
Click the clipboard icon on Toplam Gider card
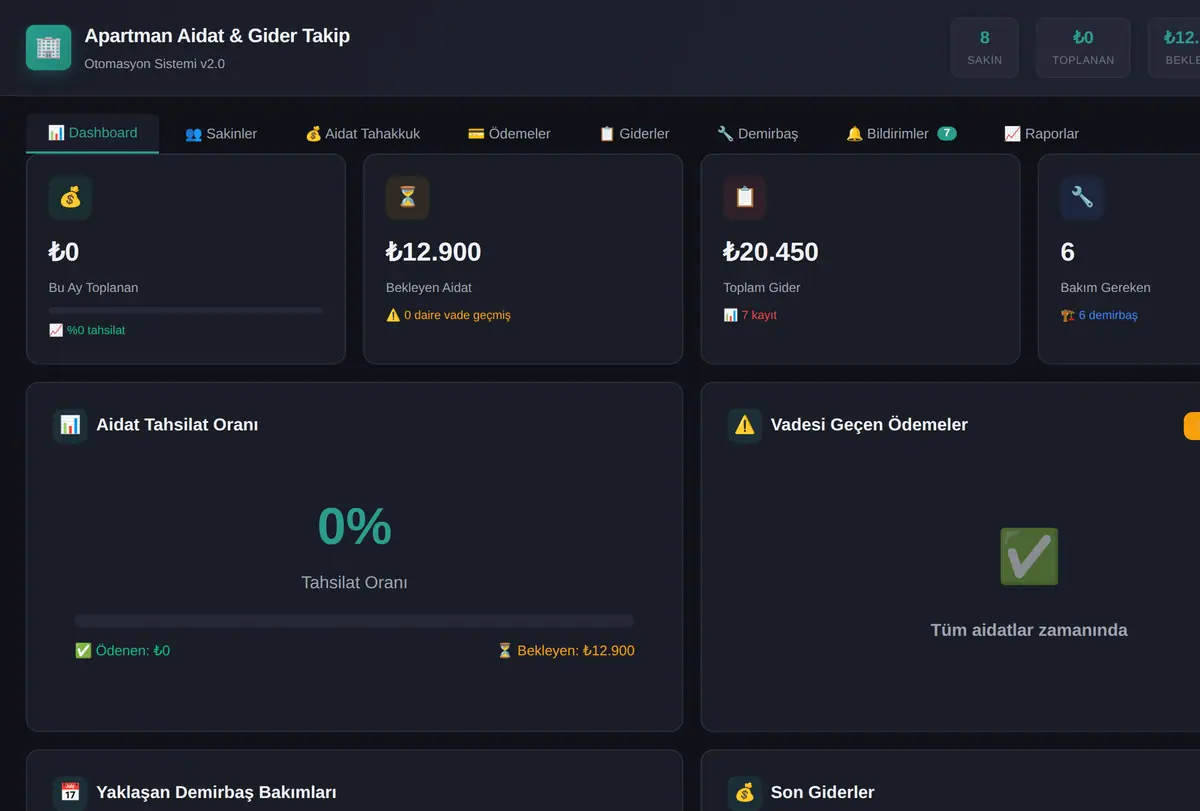745,198
